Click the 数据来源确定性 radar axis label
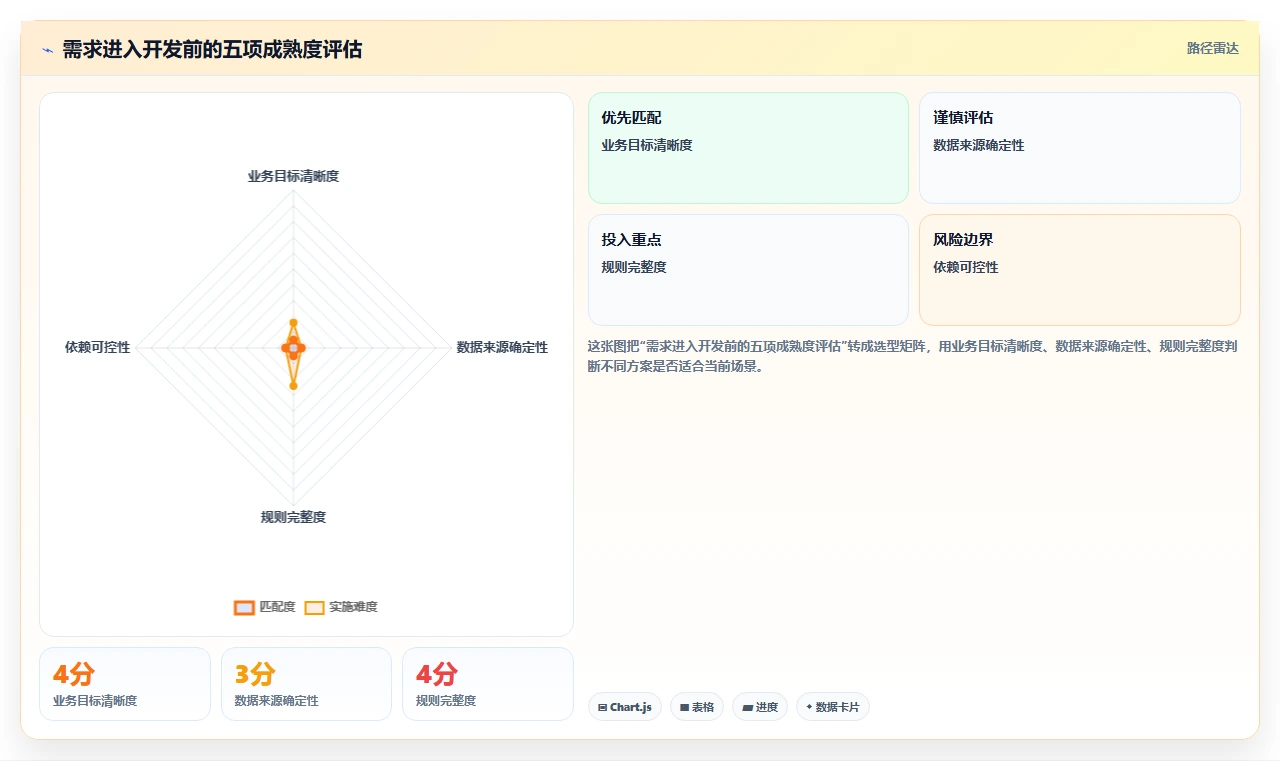 [x=502, y=347]
